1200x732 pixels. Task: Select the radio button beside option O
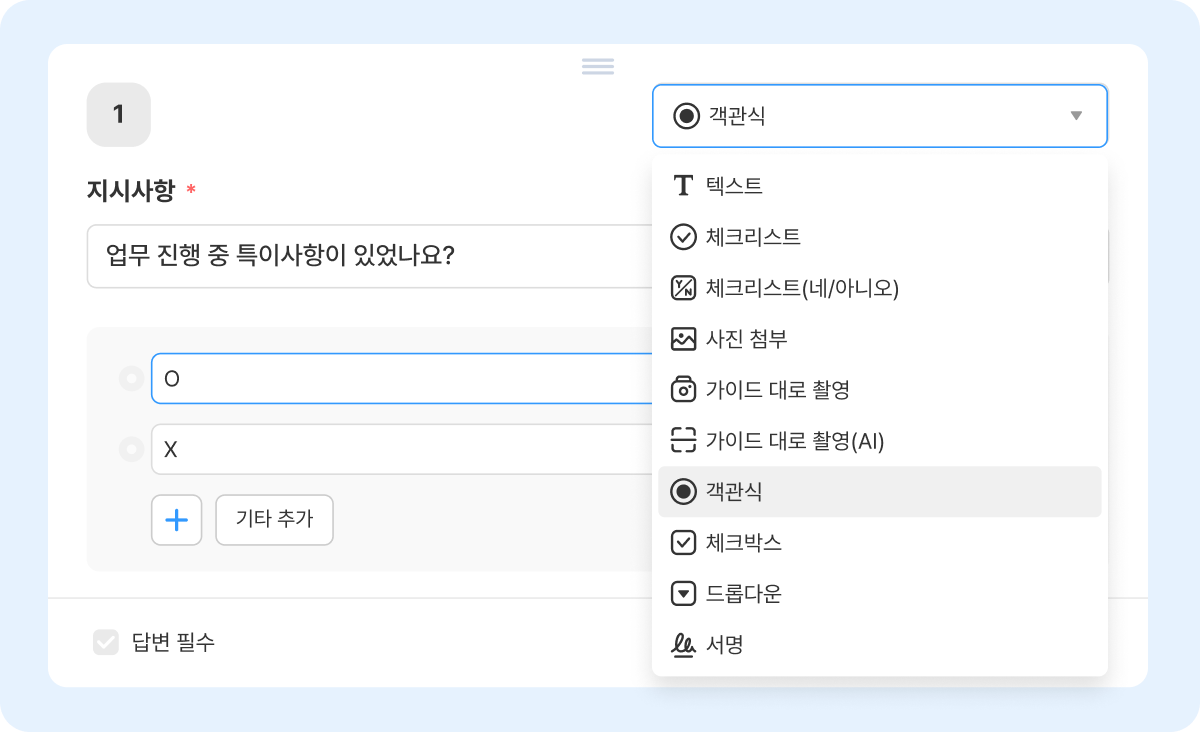coord(131,379)
